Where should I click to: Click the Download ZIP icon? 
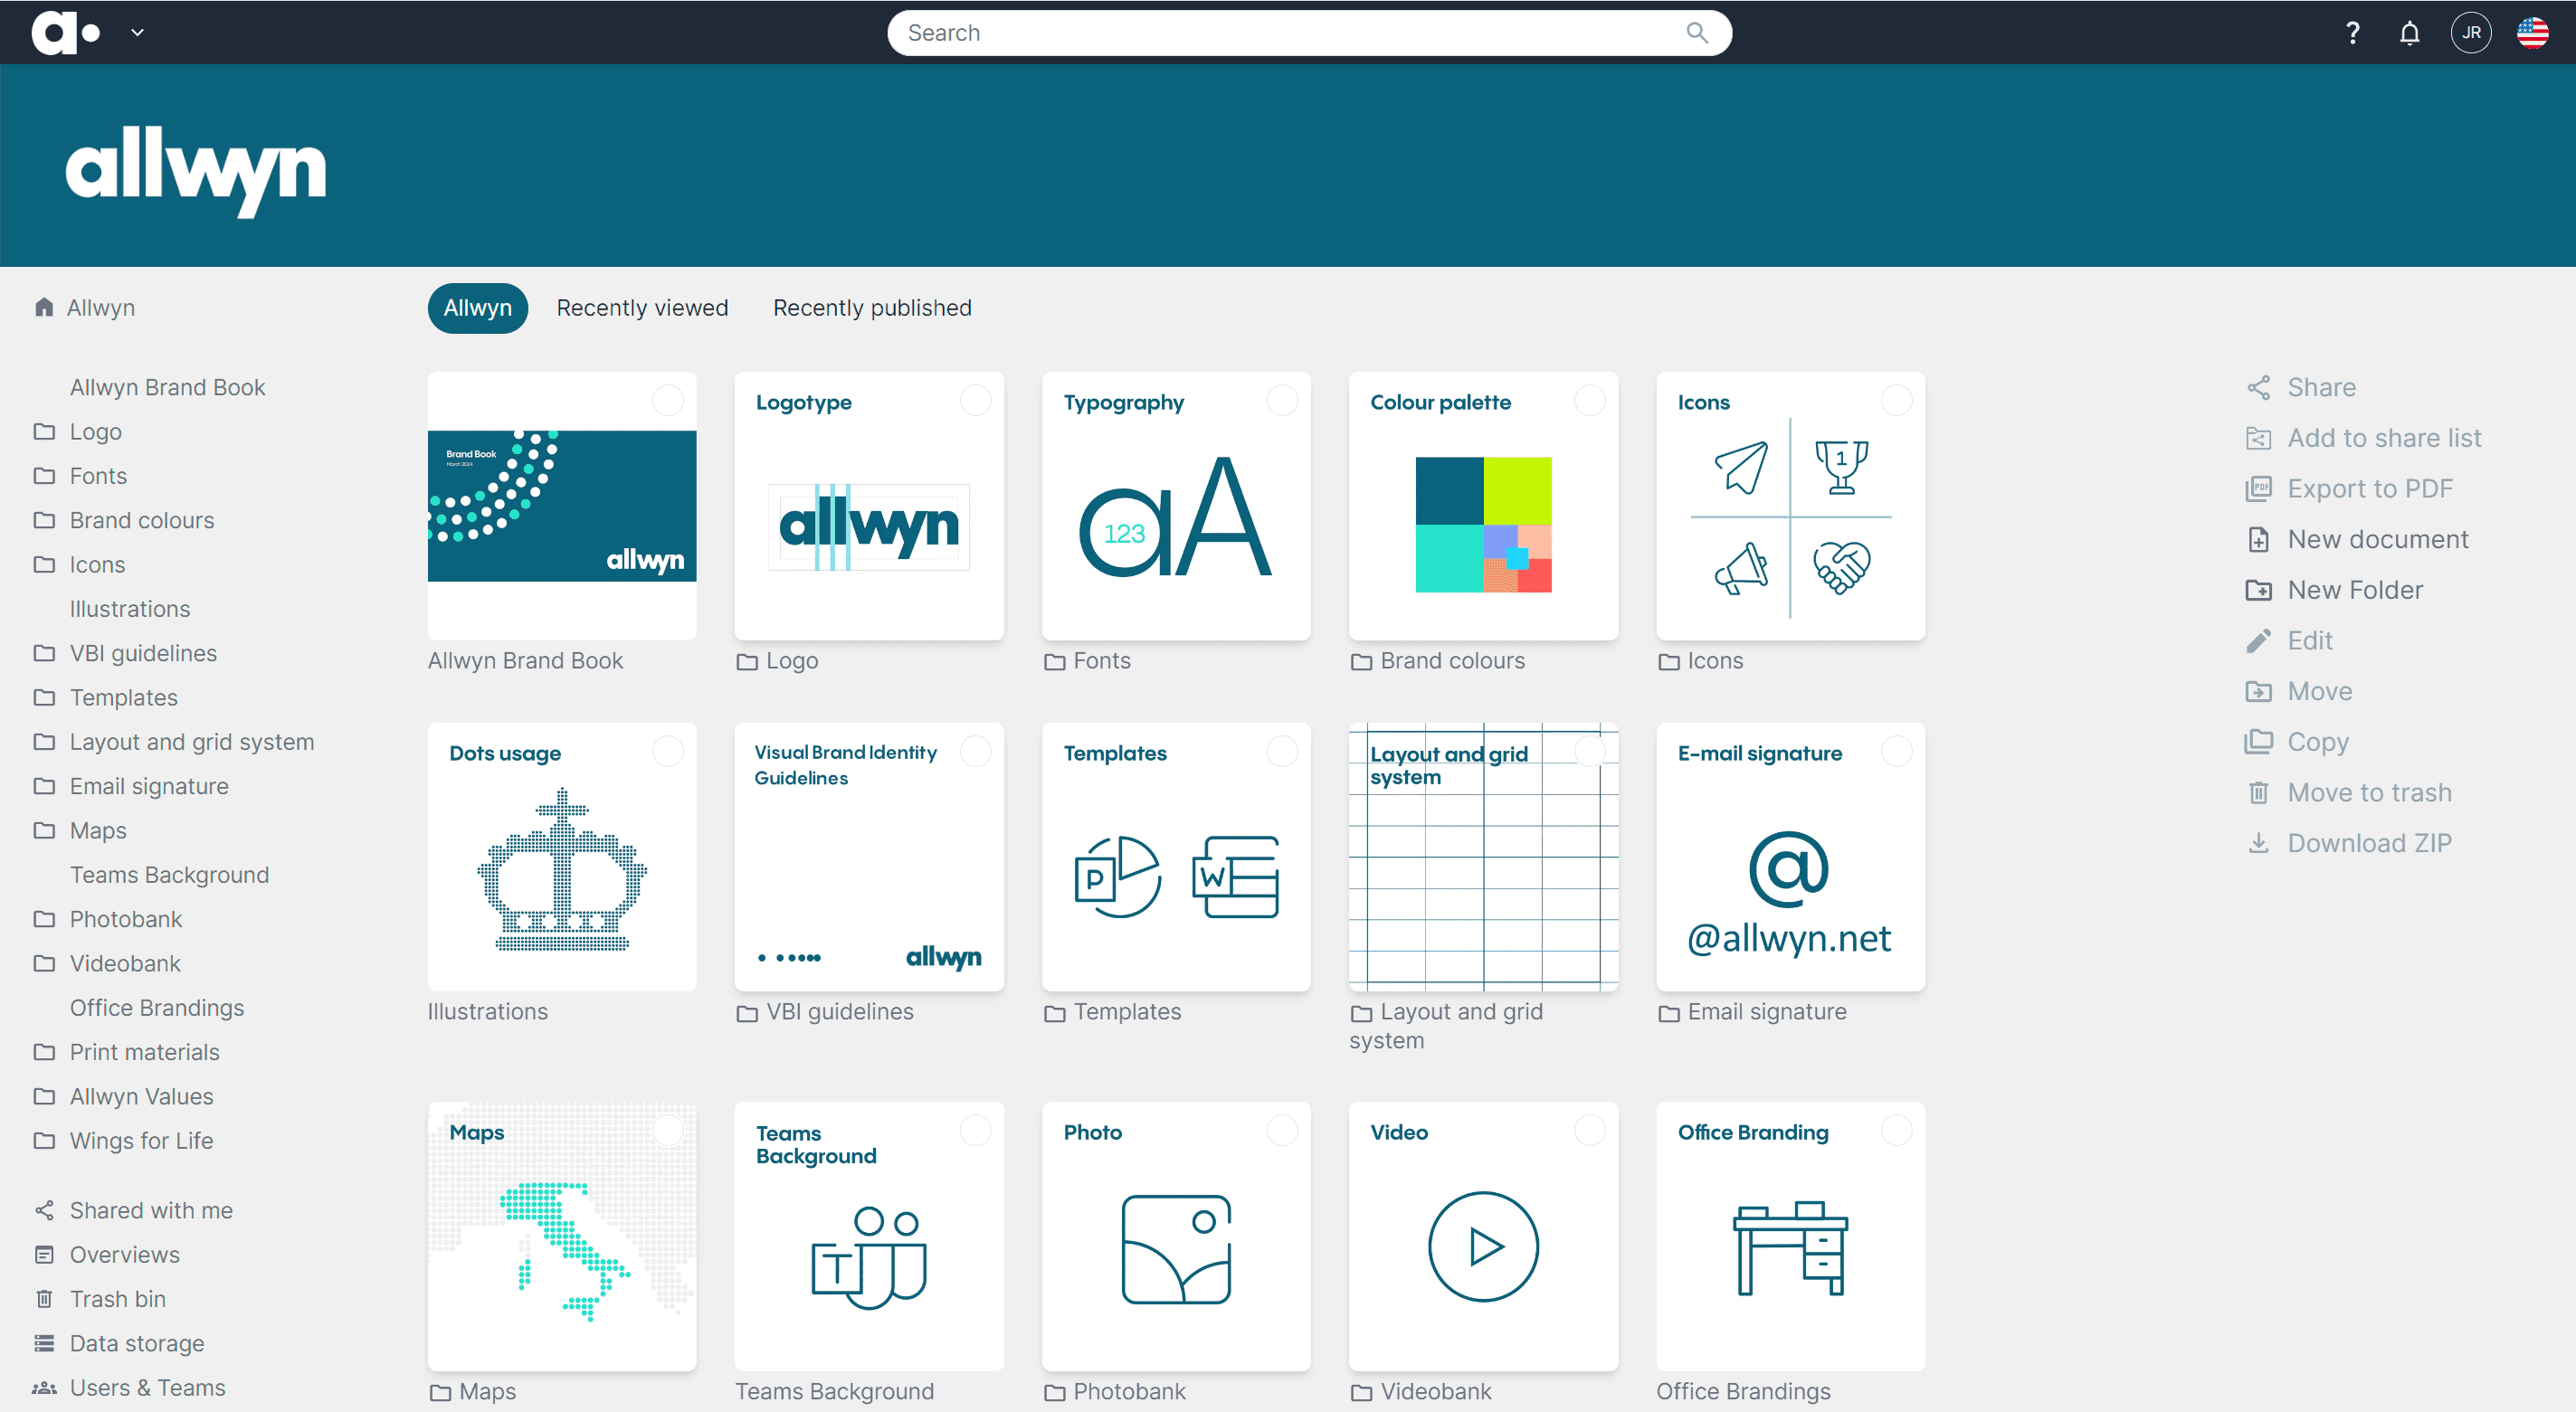(x=2258, y=843)
